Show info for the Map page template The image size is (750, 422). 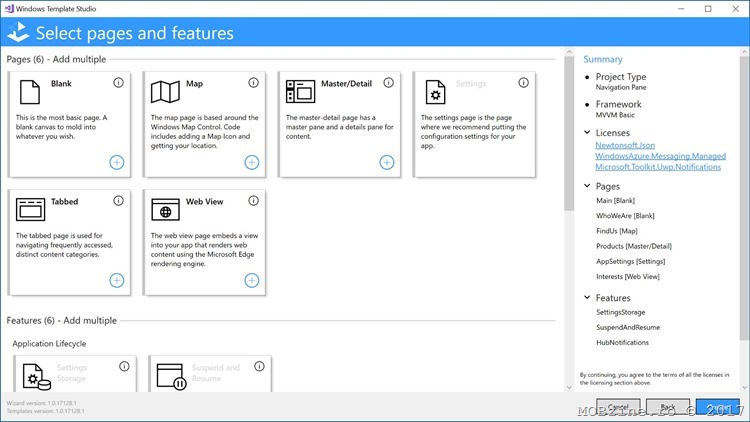253,83
